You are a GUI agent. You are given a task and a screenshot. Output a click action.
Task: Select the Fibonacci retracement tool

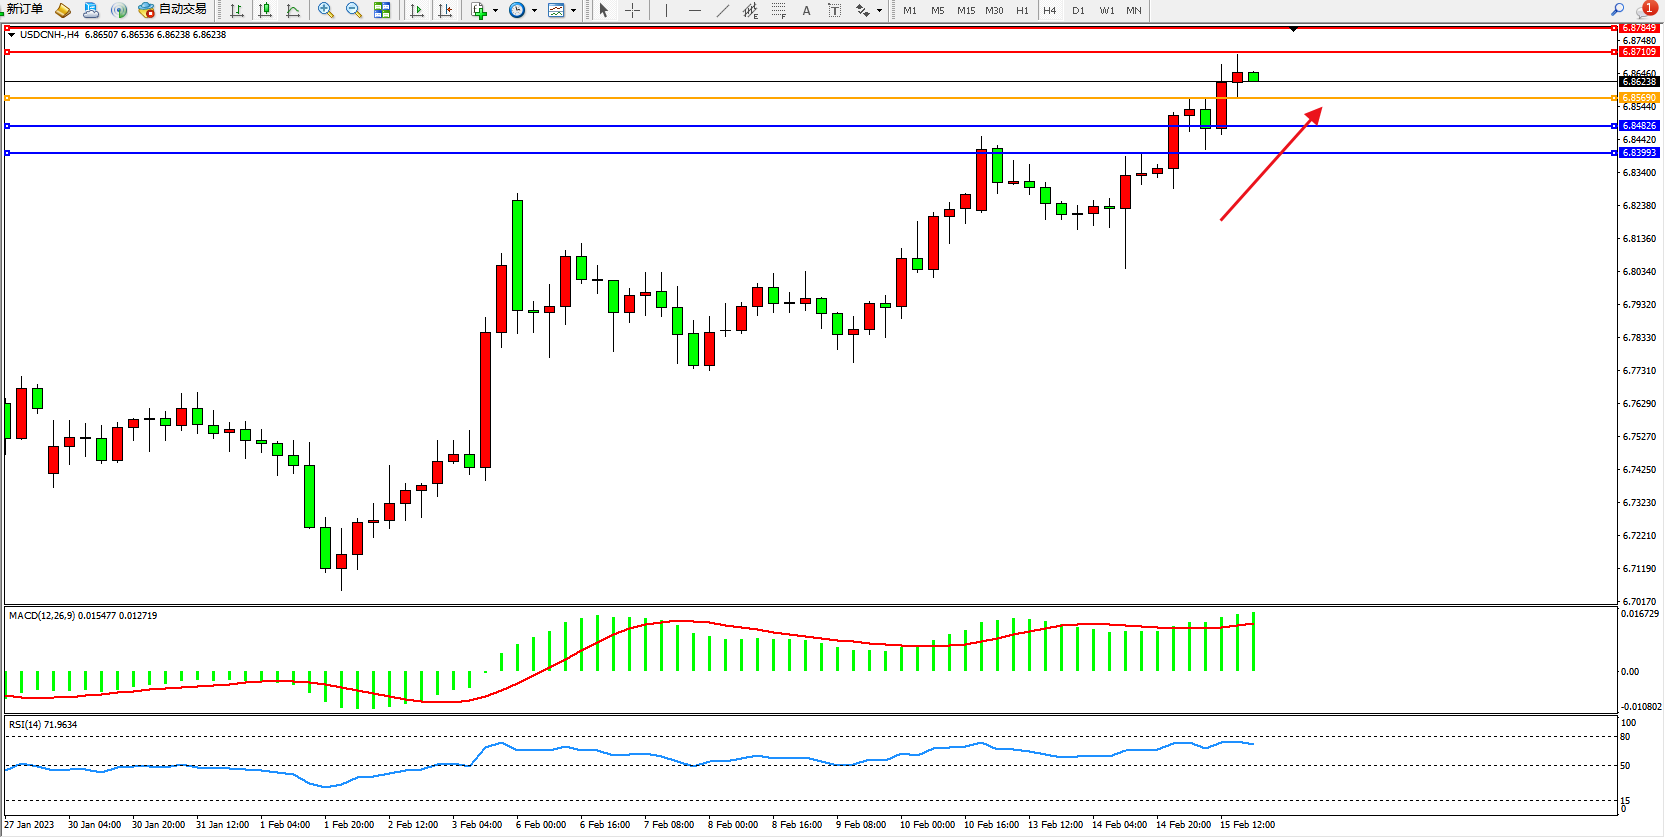(x=778, y=10)
